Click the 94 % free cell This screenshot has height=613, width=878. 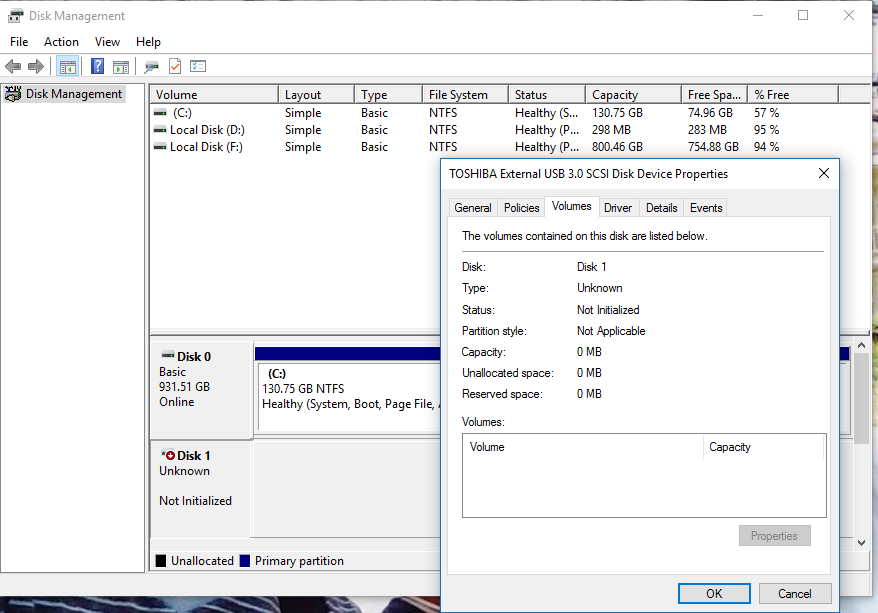click(766, 147)
